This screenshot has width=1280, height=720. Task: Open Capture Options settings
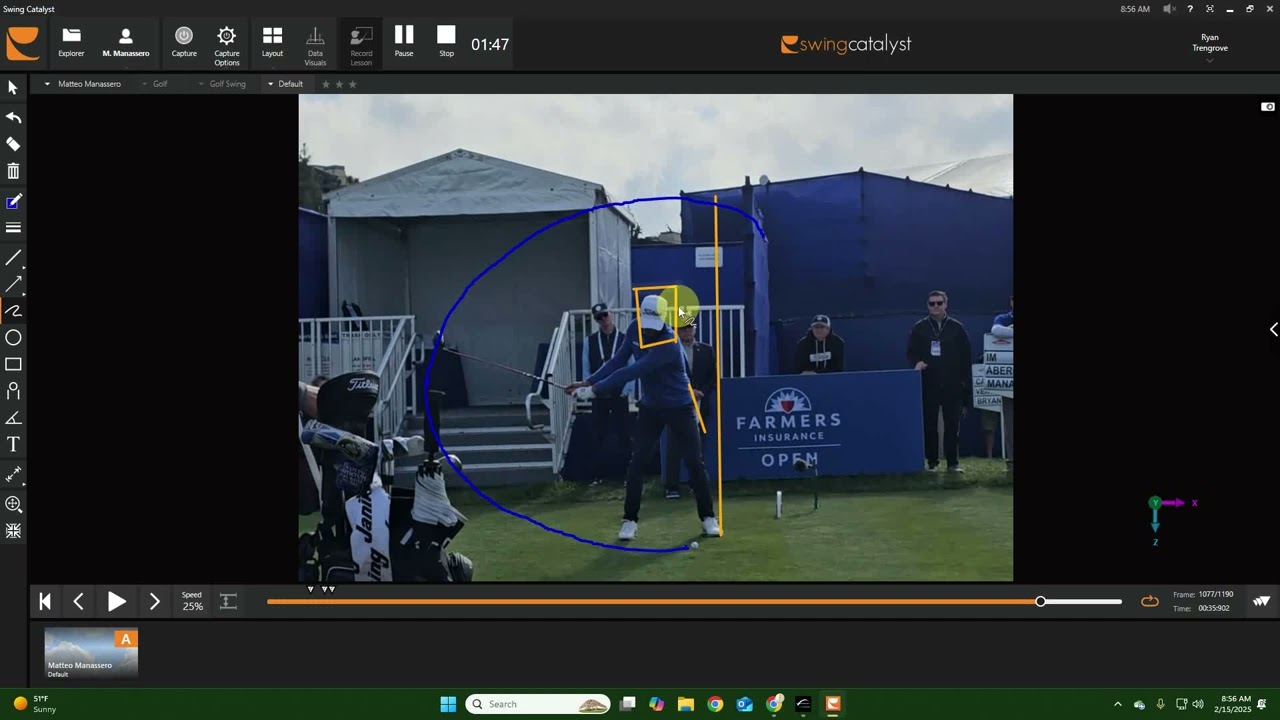pyautogui.click(x=227, y=46)
